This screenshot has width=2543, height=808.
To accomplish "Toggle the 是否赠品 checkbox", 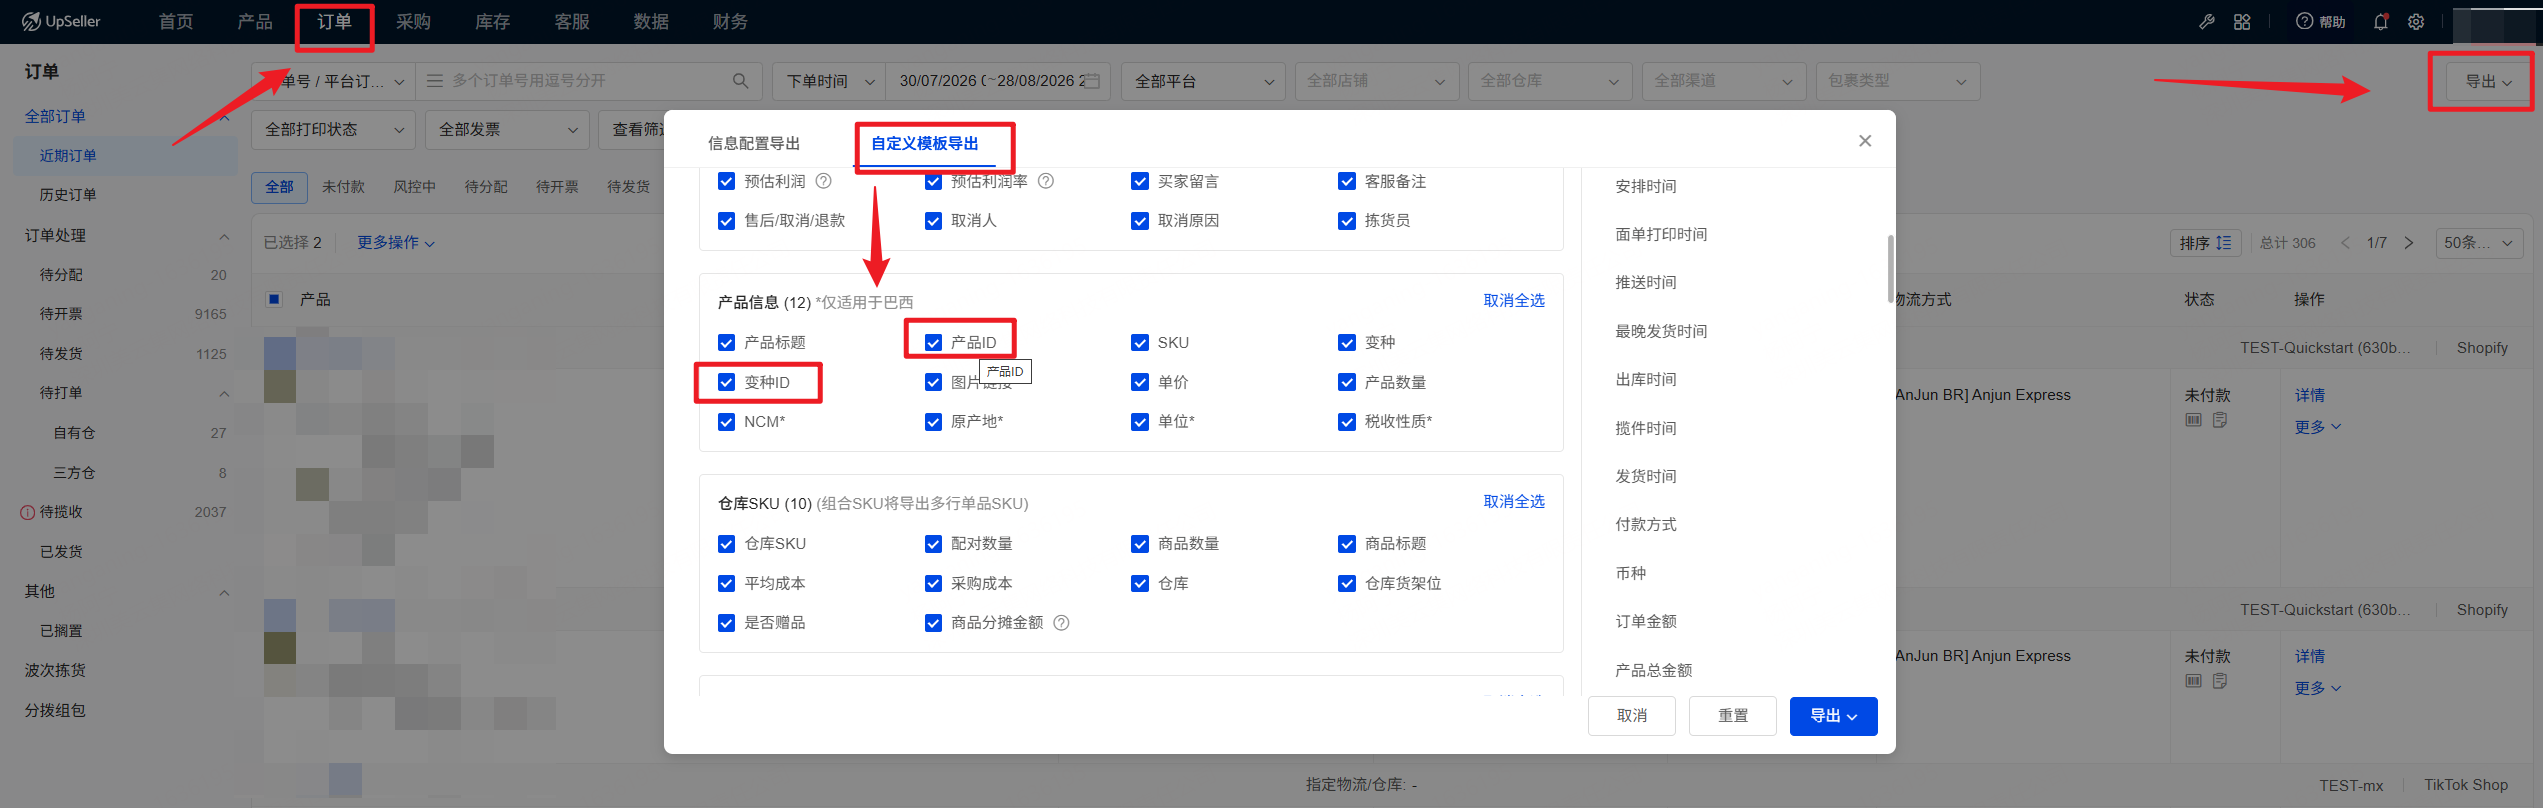I will (x=727, y=623).
